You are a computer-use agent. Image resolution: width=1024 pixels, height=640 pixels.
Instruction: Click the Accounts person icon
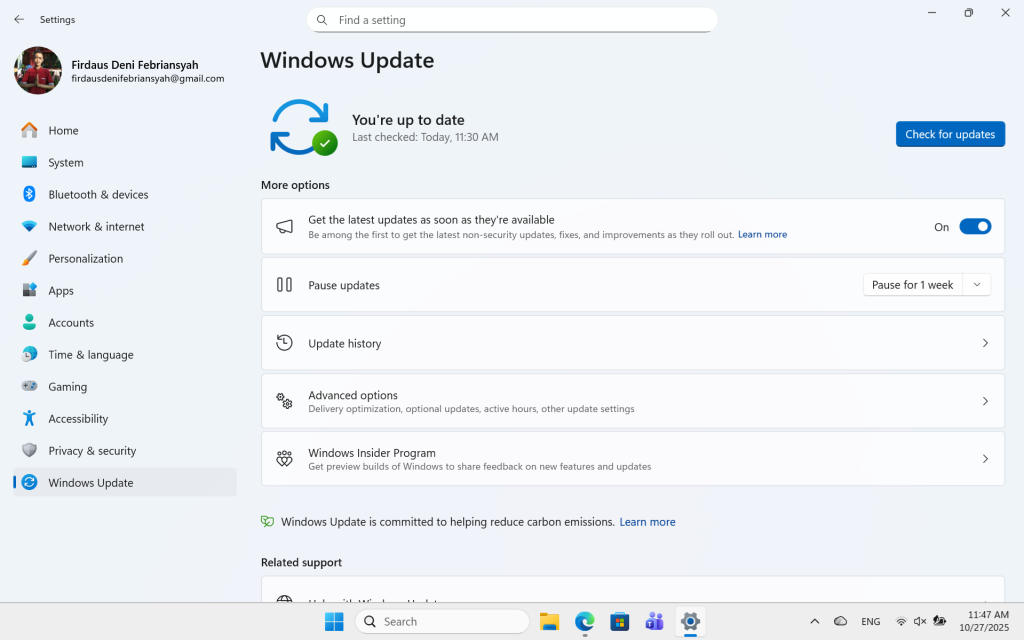(29, 322)
